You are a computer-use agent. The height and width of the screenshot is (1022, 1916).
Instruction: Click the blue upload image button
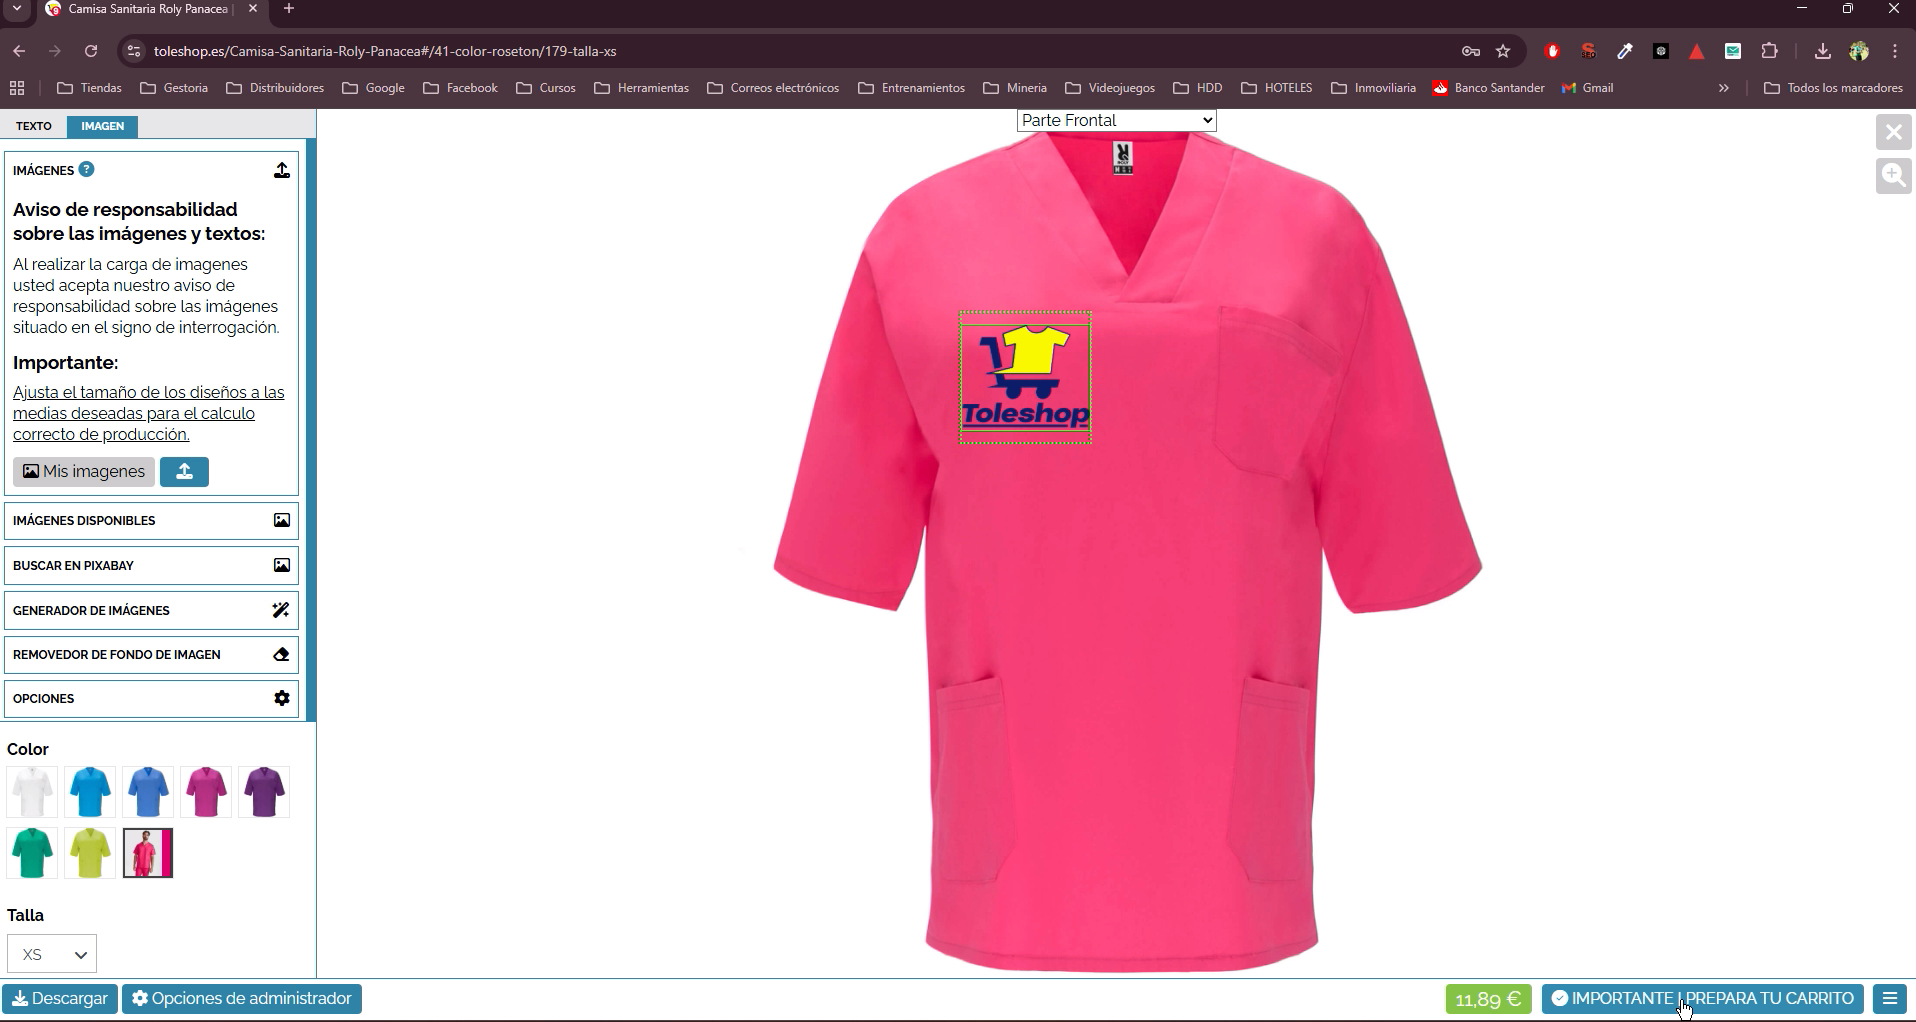pyautogui.click(x=184, y=472)
